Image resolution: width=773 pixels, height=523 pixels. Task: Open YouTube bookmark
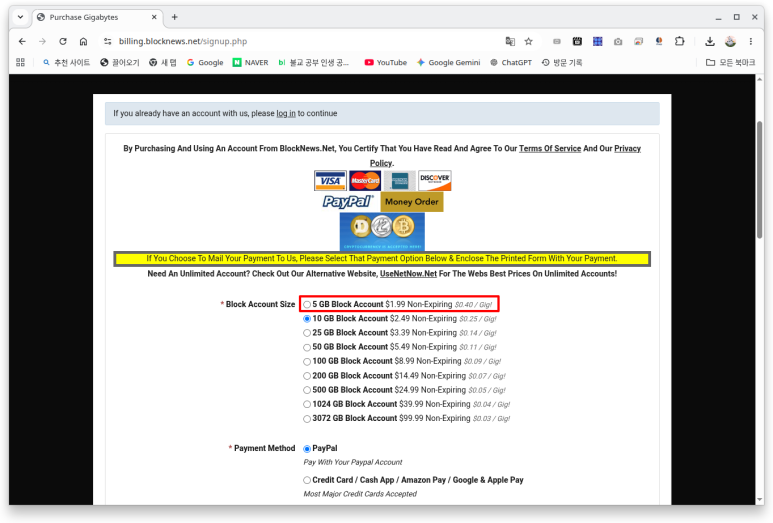pyautogui.click(x=386, y=63)
